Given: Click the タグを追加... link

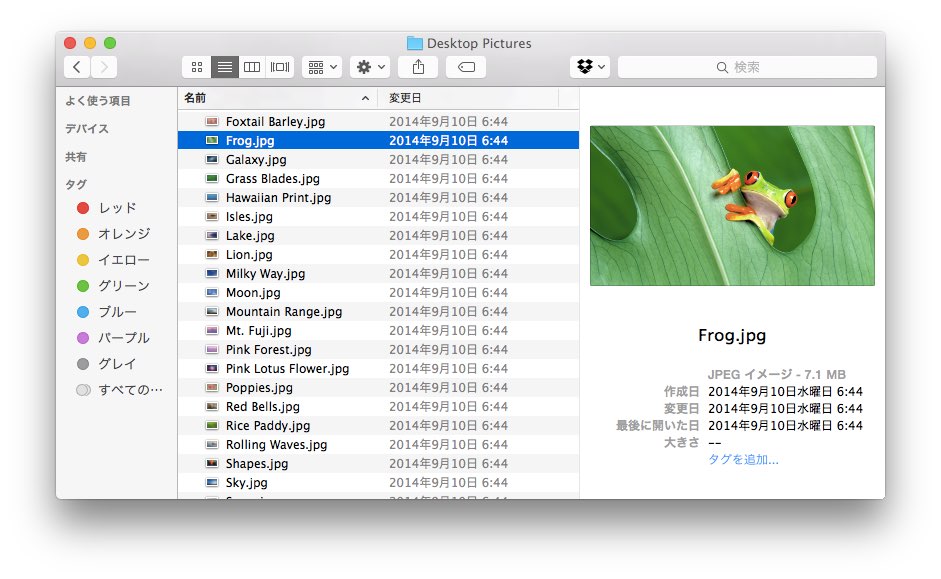Looking at the screenshot, I should coord(743,460).
